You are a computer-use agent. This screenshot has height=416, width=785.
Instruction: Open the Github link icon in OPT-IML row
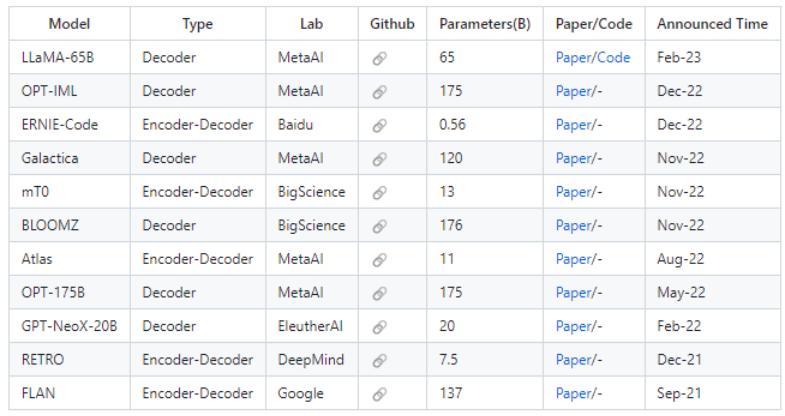[379, 92]
